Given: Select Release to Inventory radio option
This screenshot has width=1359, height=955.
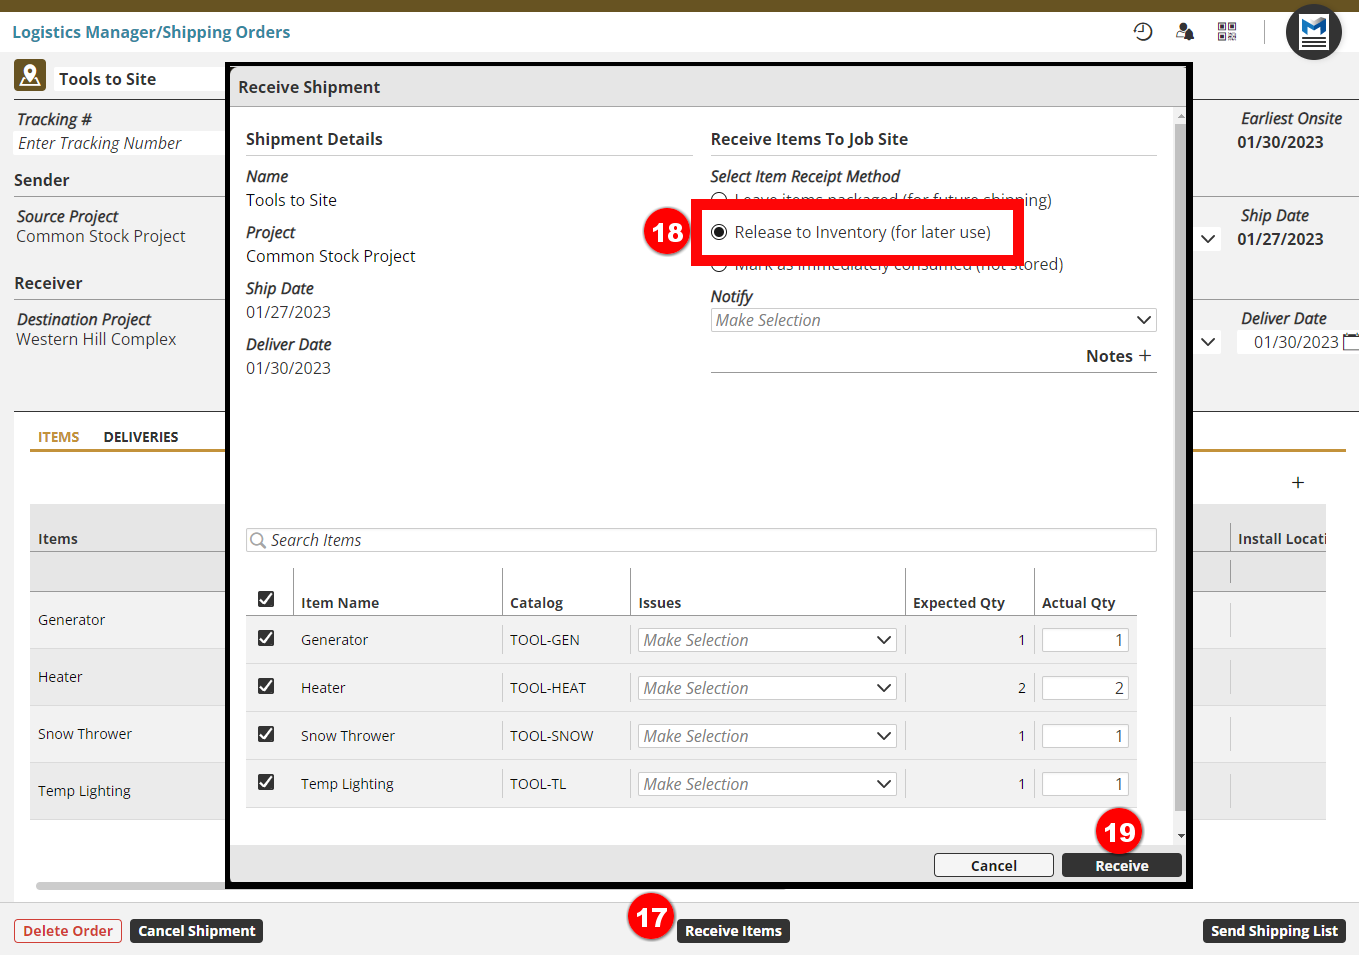Looking at the screenshot, I should click(x=719, y=232).
